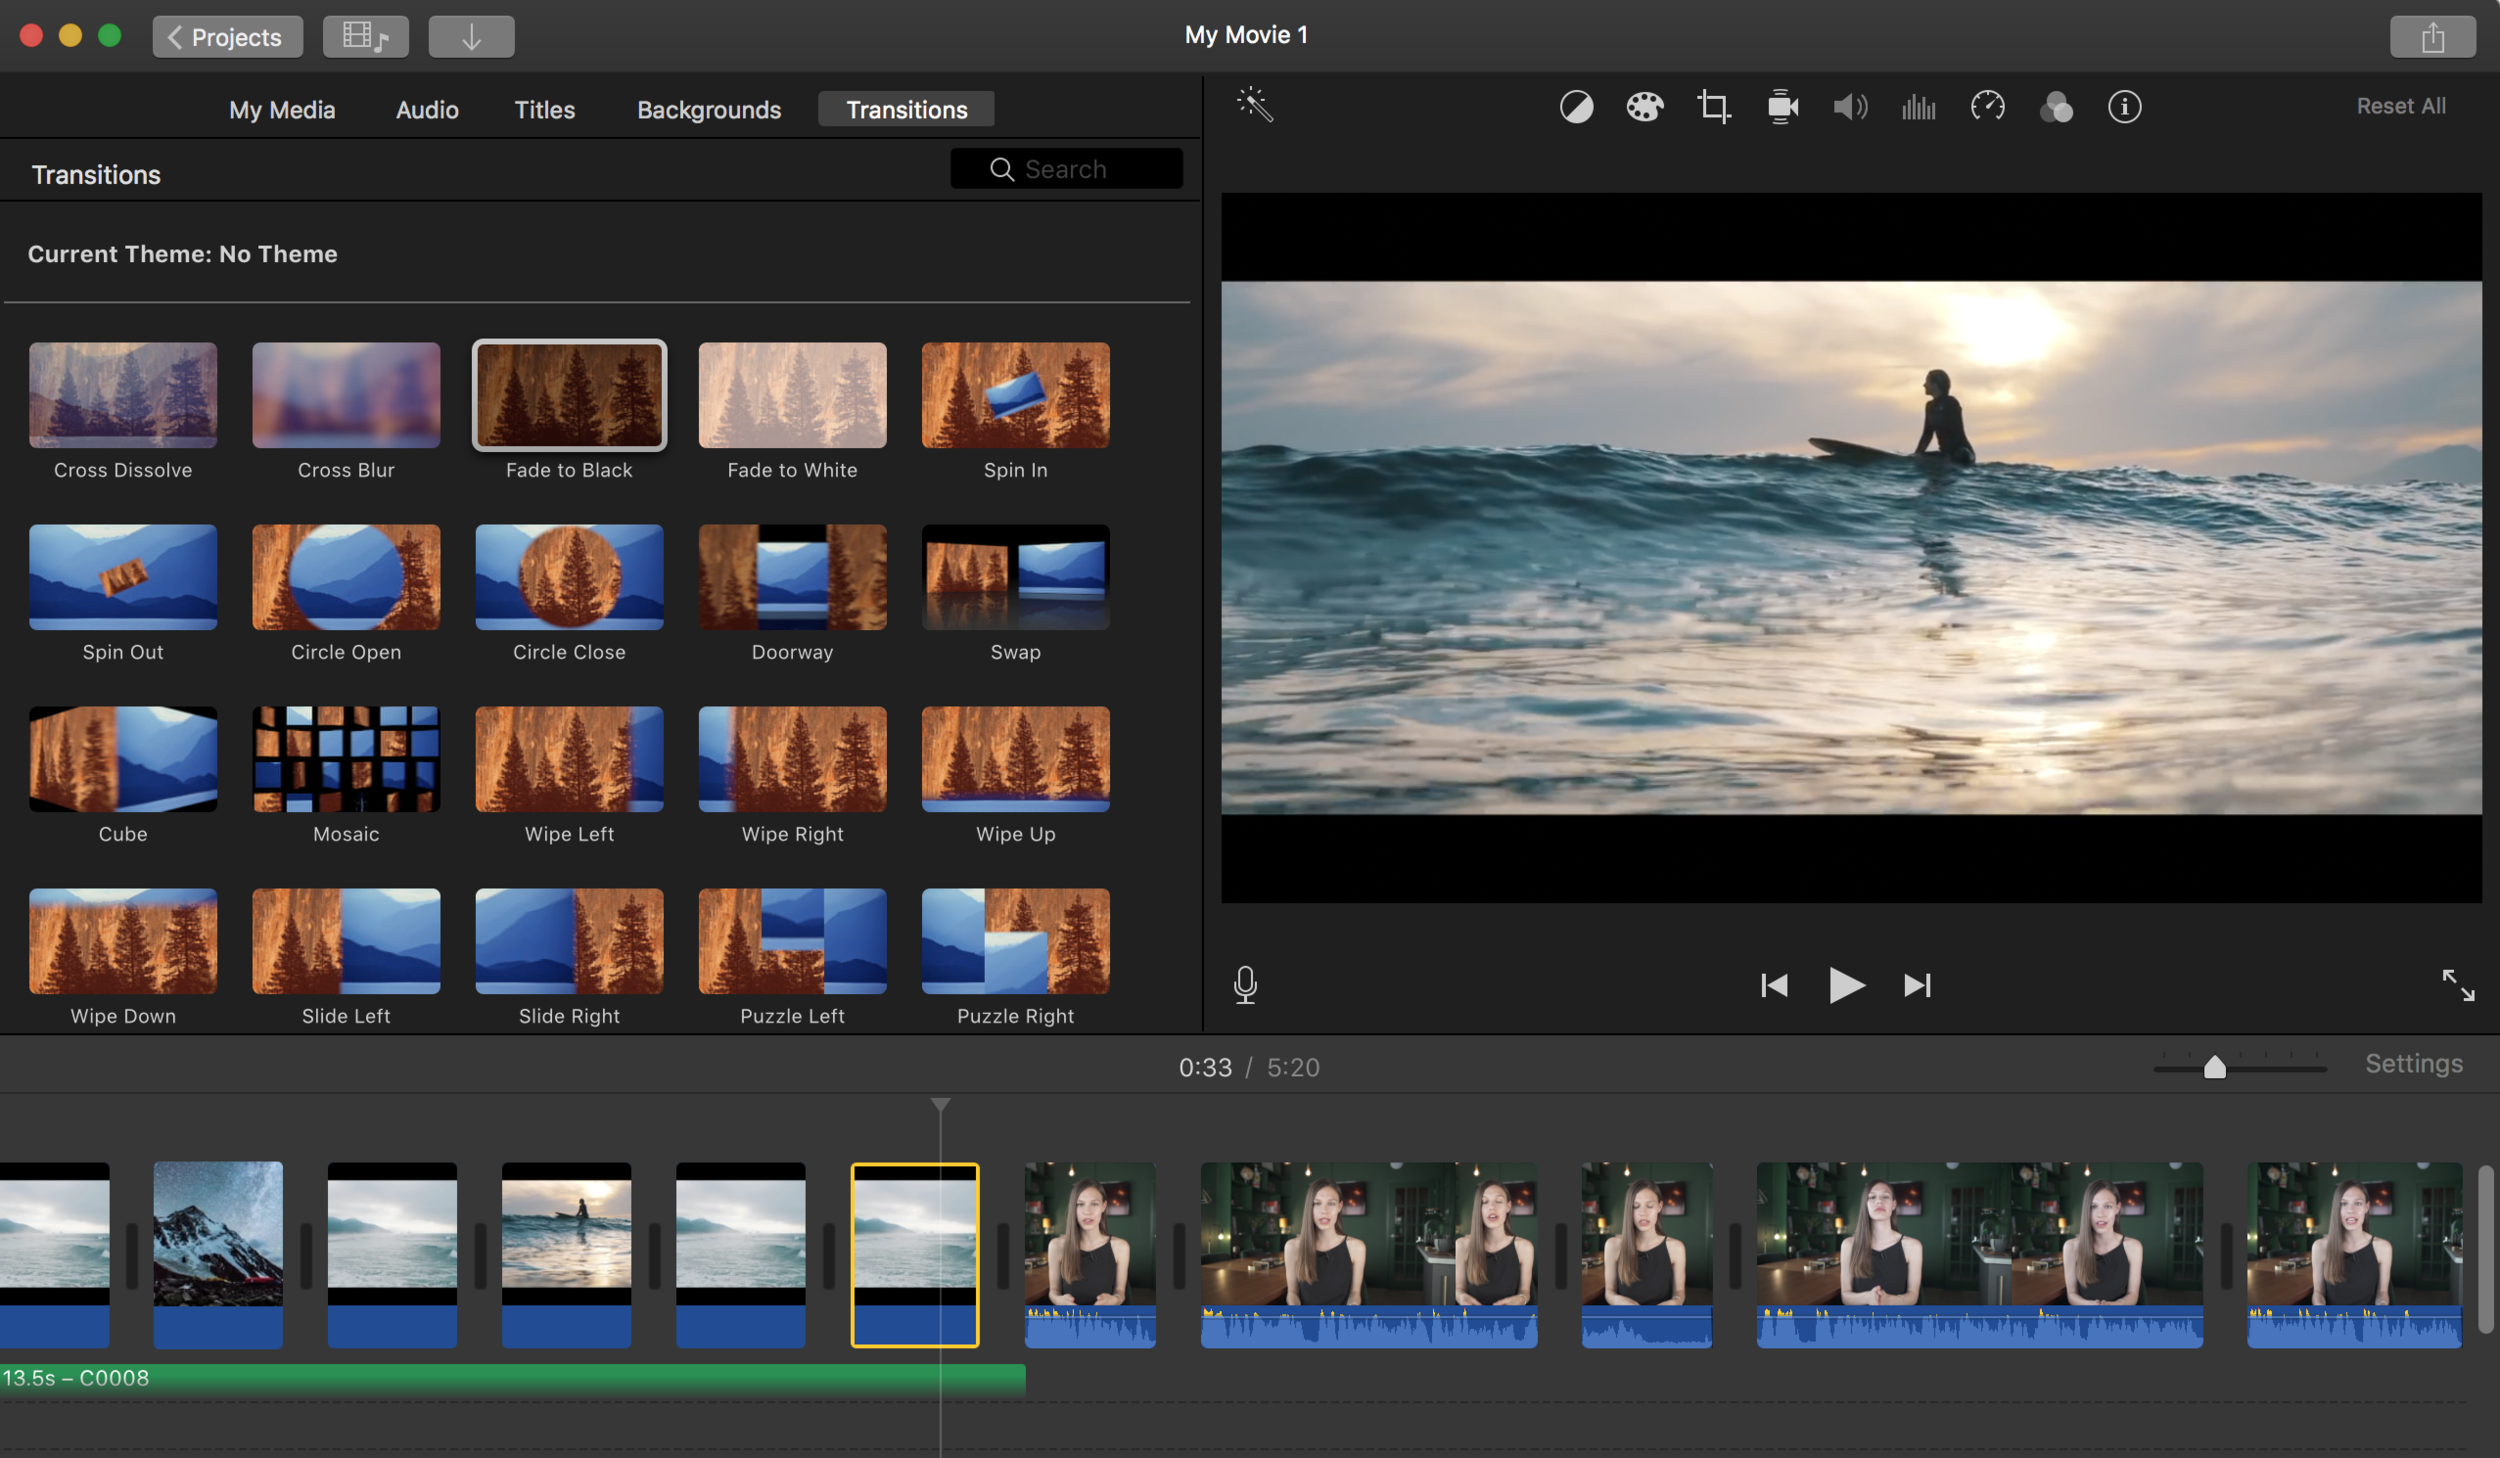Skip forward to the next clip

1916,985
